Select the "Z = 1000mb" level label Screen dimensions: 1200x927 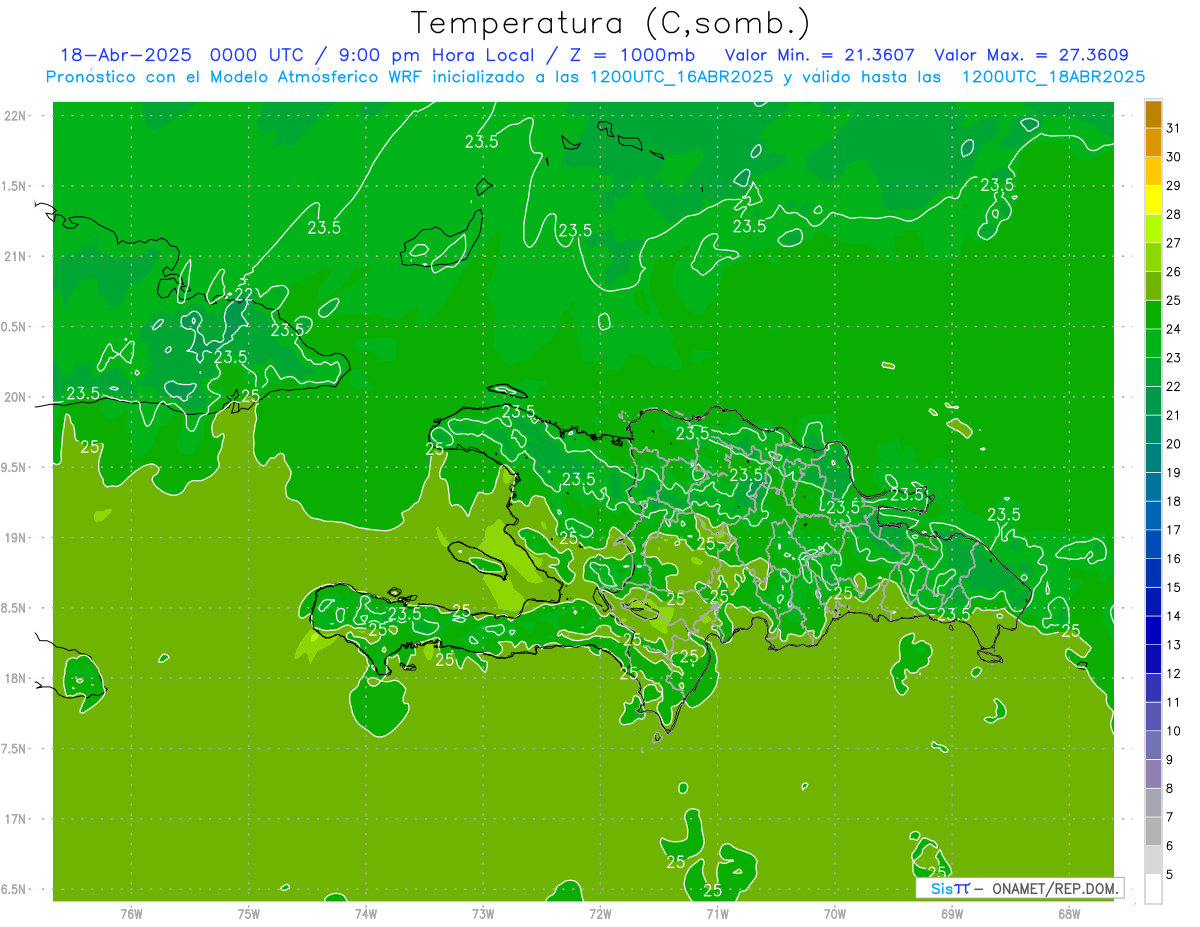pos(635,55)
